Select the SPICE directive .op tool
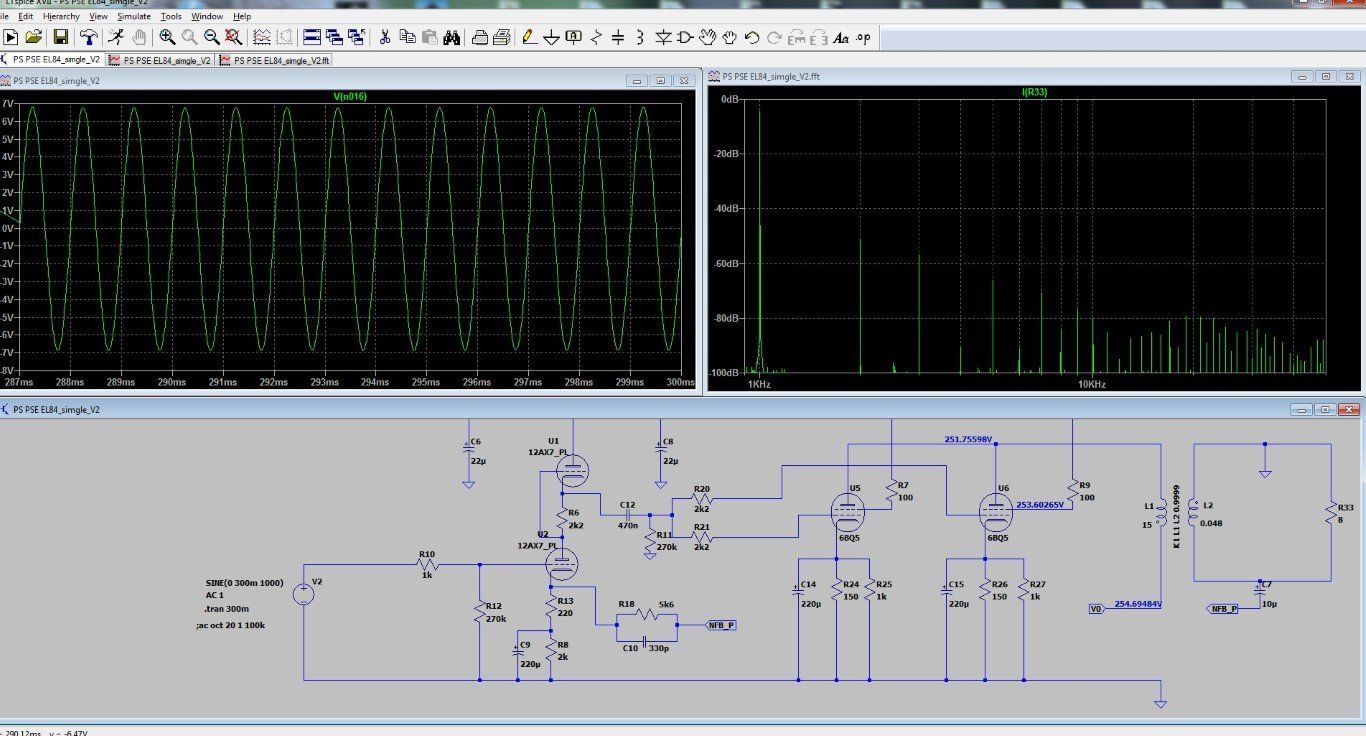1366x736 pixels. (x=864, y=37)
